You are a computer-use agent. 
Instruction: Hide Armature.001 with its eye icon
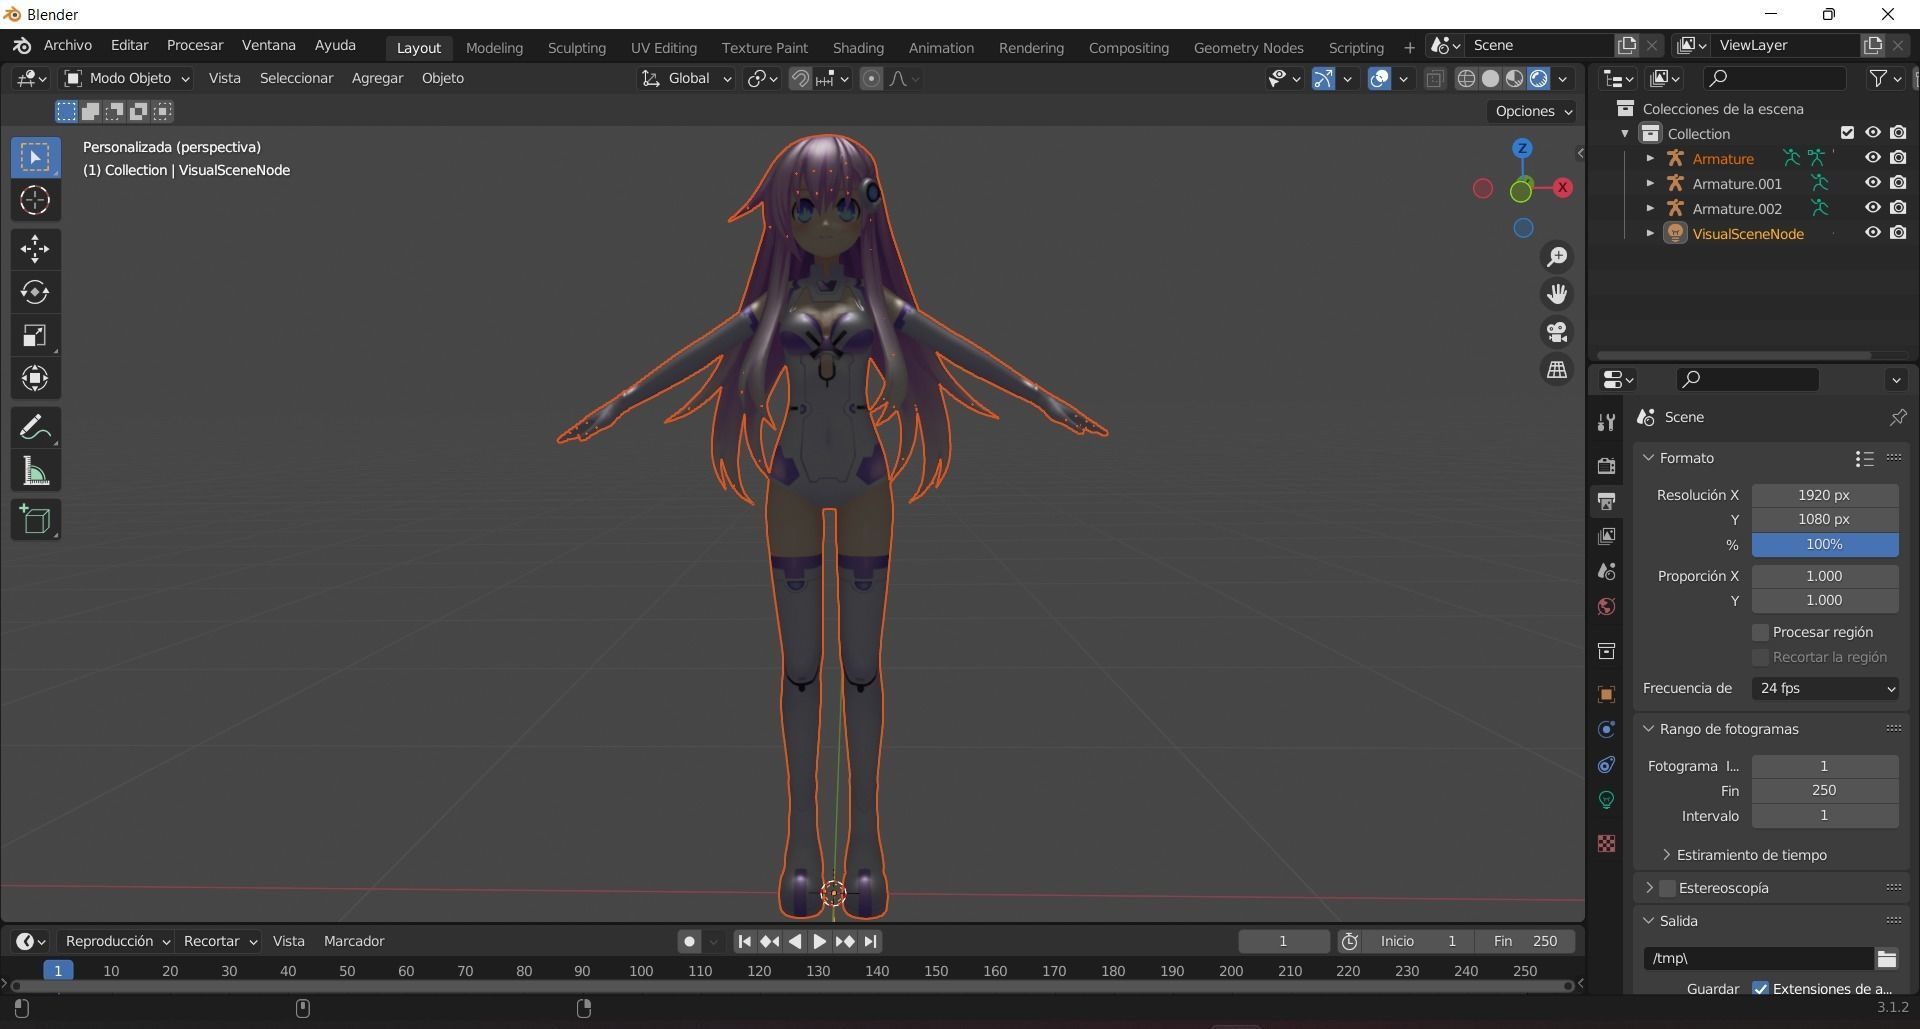pyautogui.click(x=1873, y=183)
